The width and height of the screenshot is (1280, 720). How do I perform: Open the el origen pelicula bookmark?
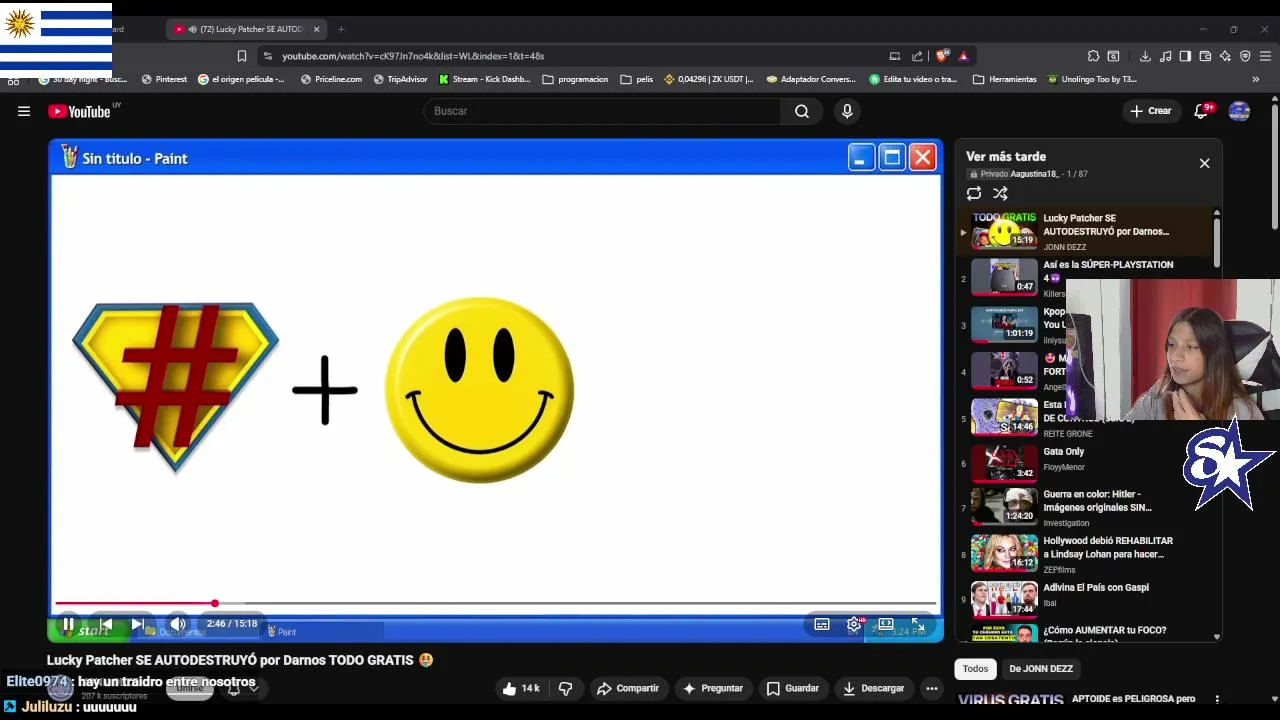242,79
